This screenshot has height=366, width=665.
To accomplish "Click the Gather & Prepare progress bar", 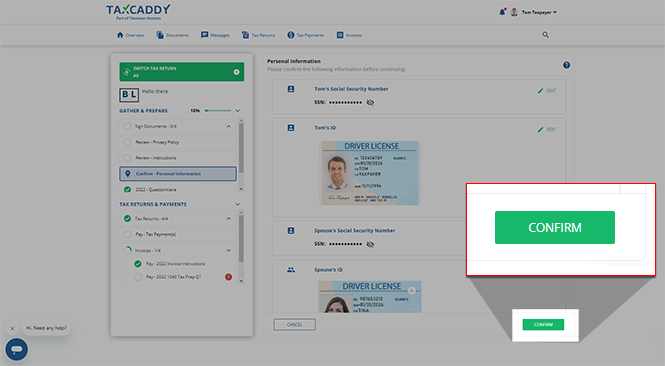I will pyautogui.click(x=218, y=111).
